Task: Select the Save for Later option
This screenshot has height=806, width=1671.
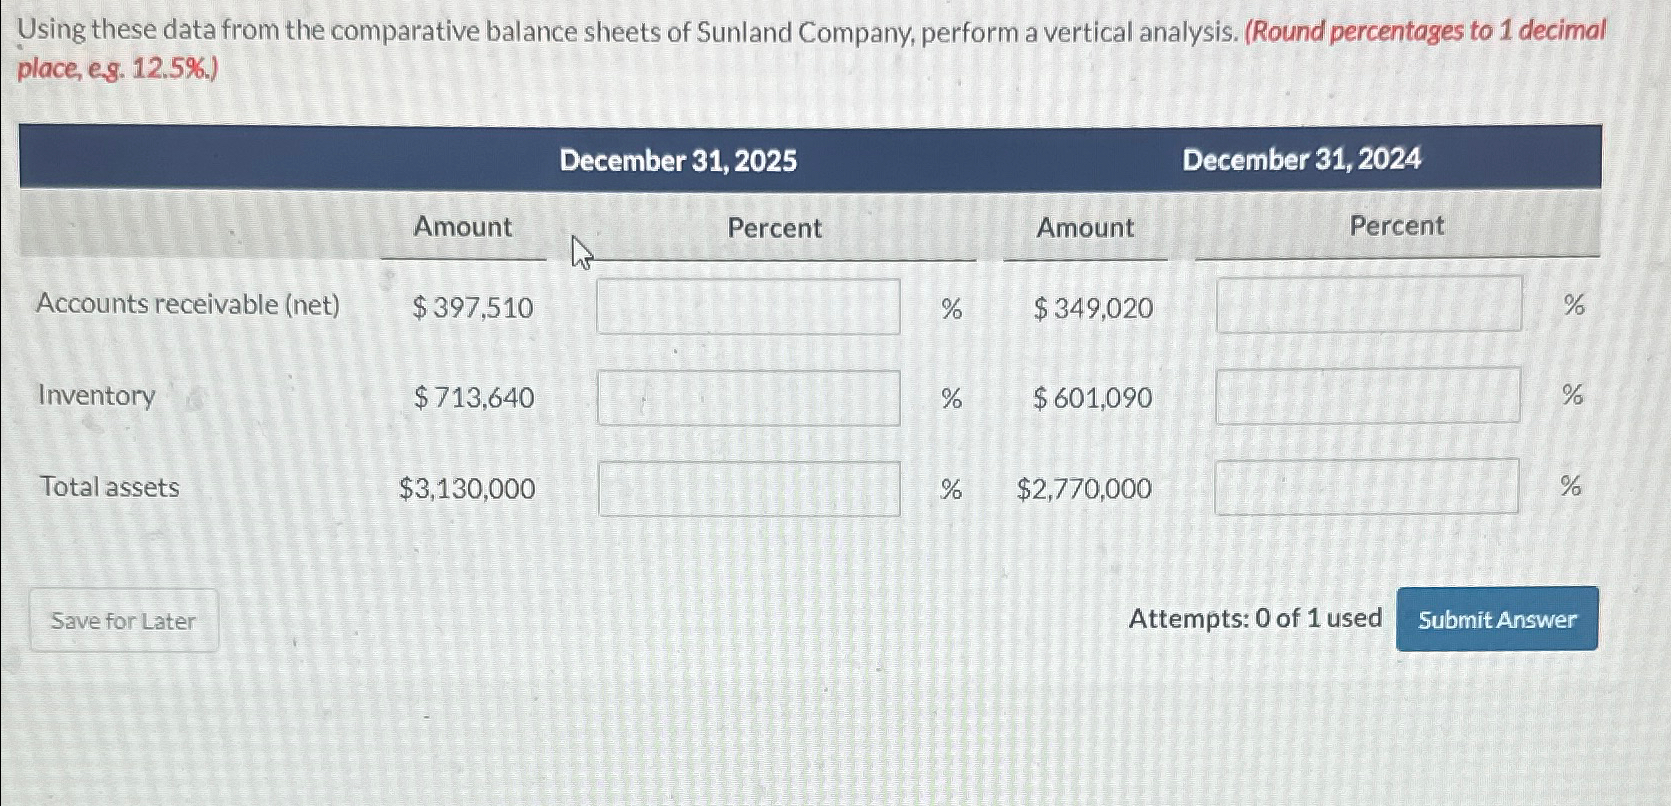Action: (x=123, y=620)
